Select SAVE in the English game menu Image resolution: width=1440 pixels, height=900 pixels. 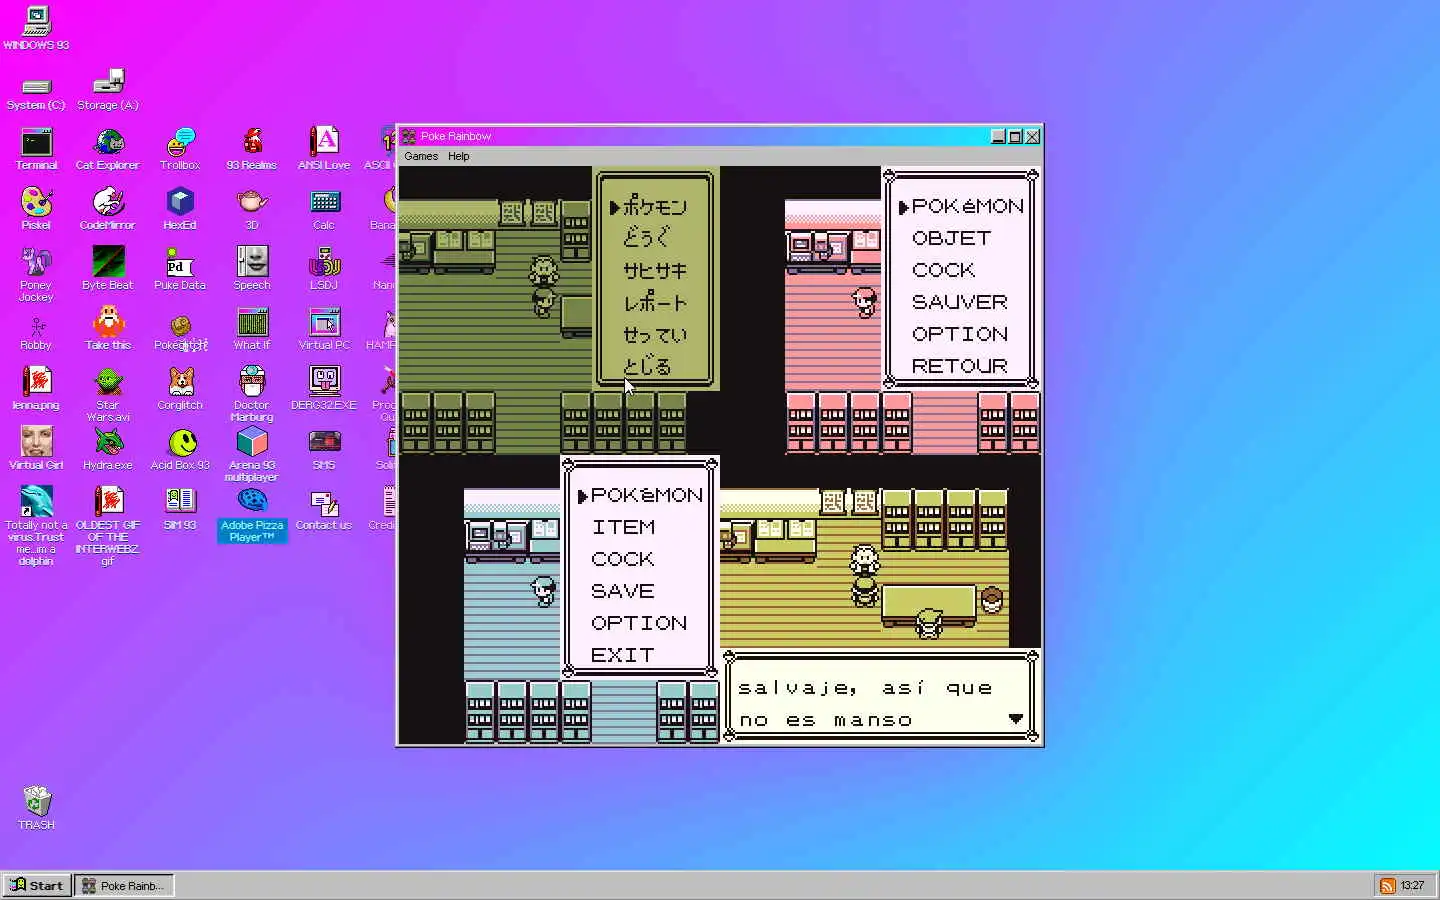[x=622, y=591]
